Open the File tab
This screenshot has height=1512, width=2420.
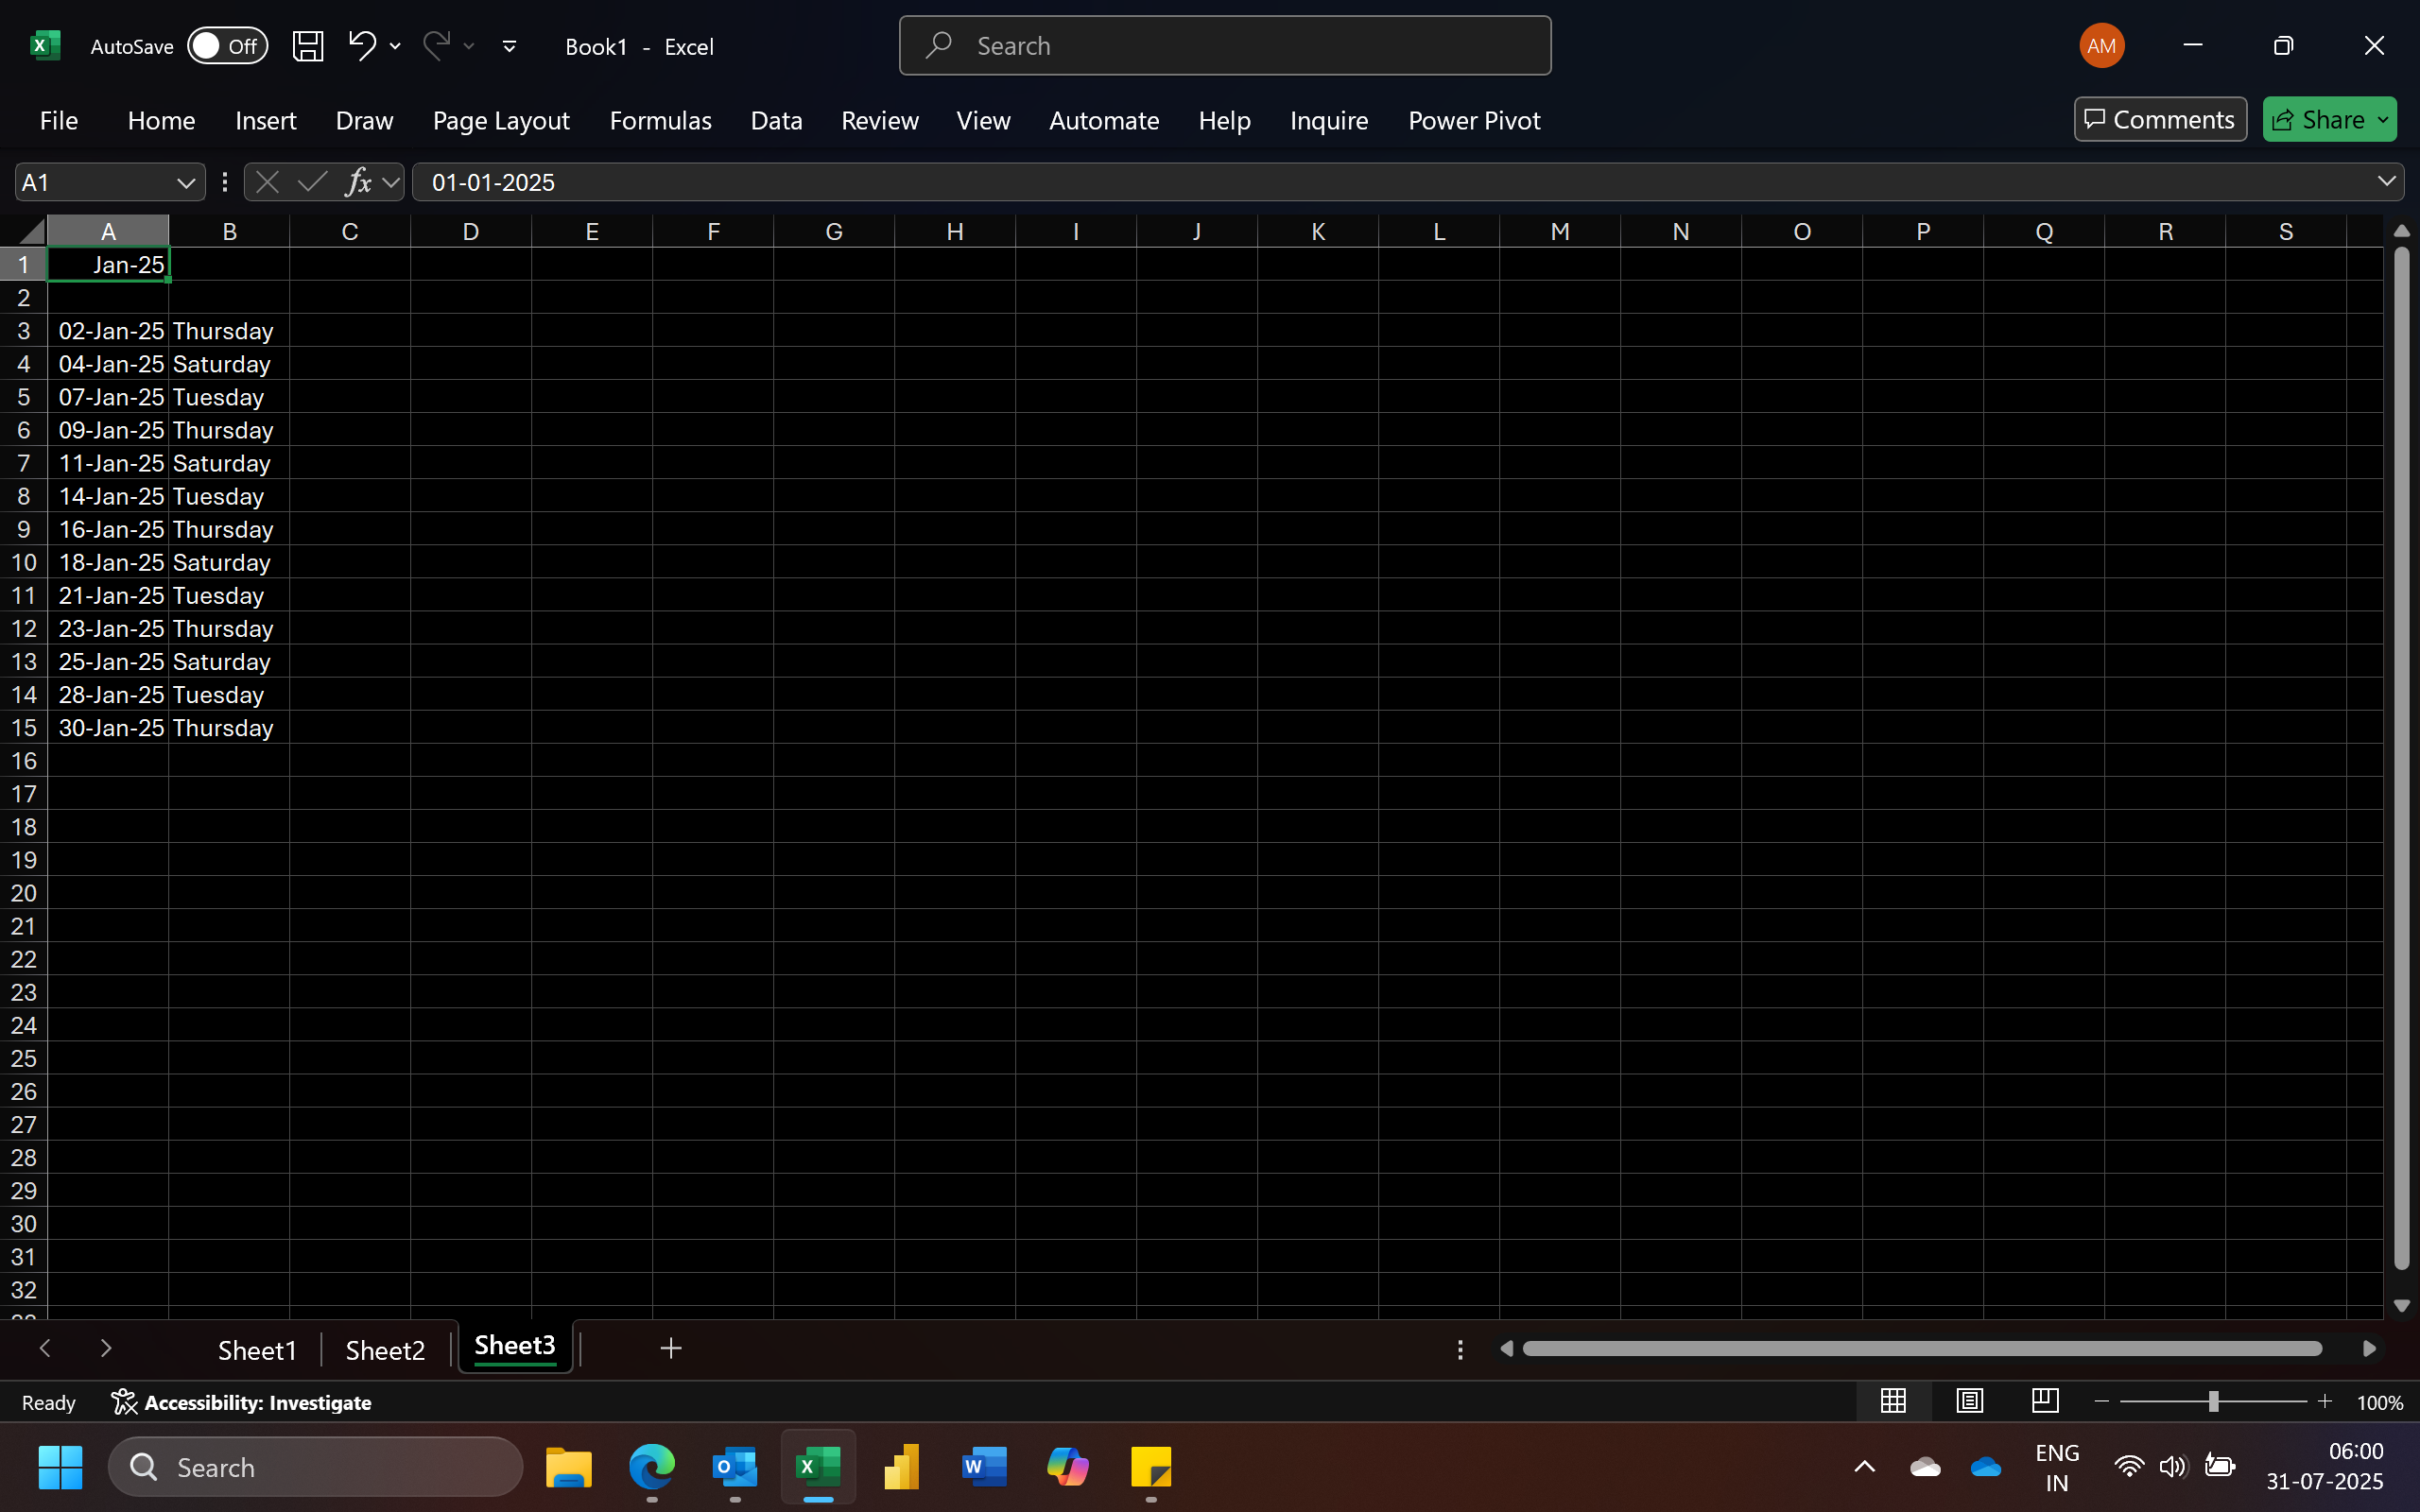point(59,121)
